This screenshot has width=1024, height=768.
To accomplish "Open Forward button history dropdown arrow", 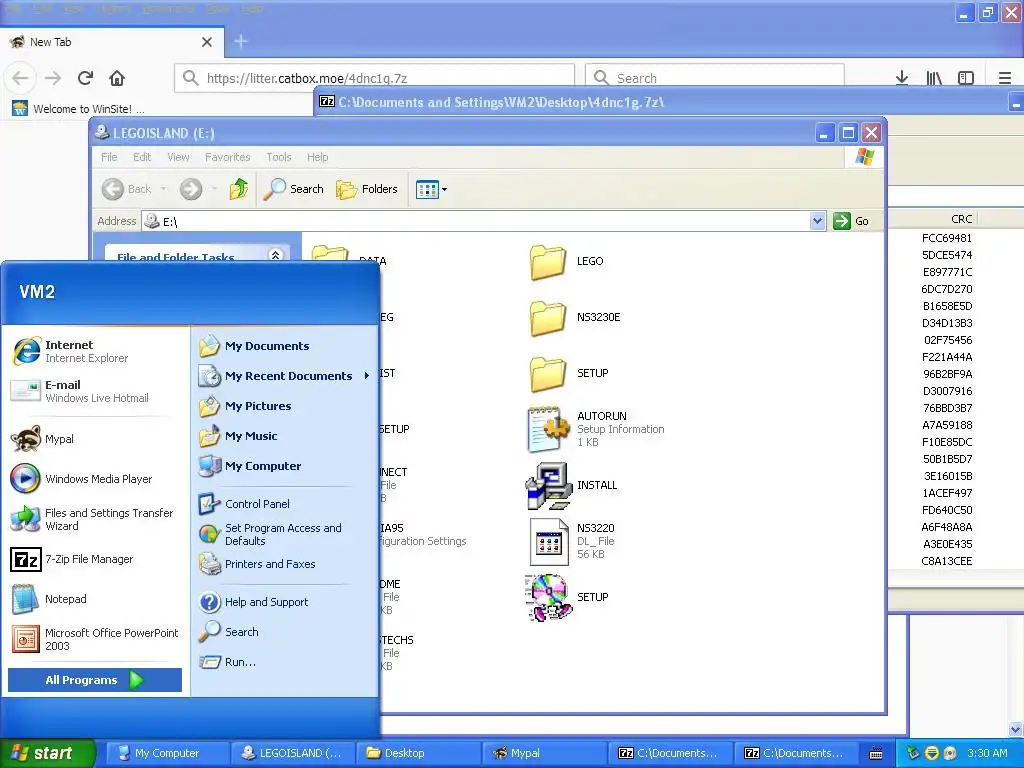I will 214,189.
